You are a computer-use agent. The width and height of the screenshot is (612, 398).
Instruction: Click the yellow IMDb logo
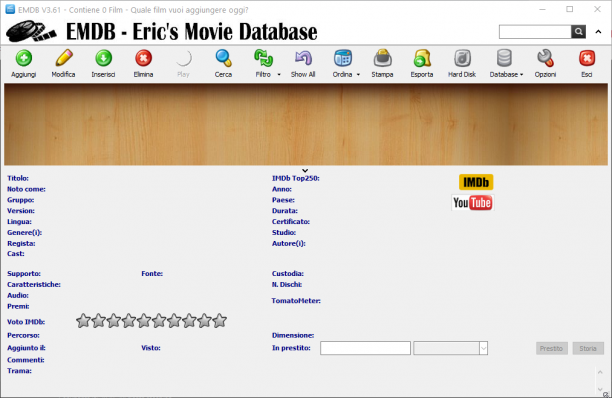coord(476,182)
